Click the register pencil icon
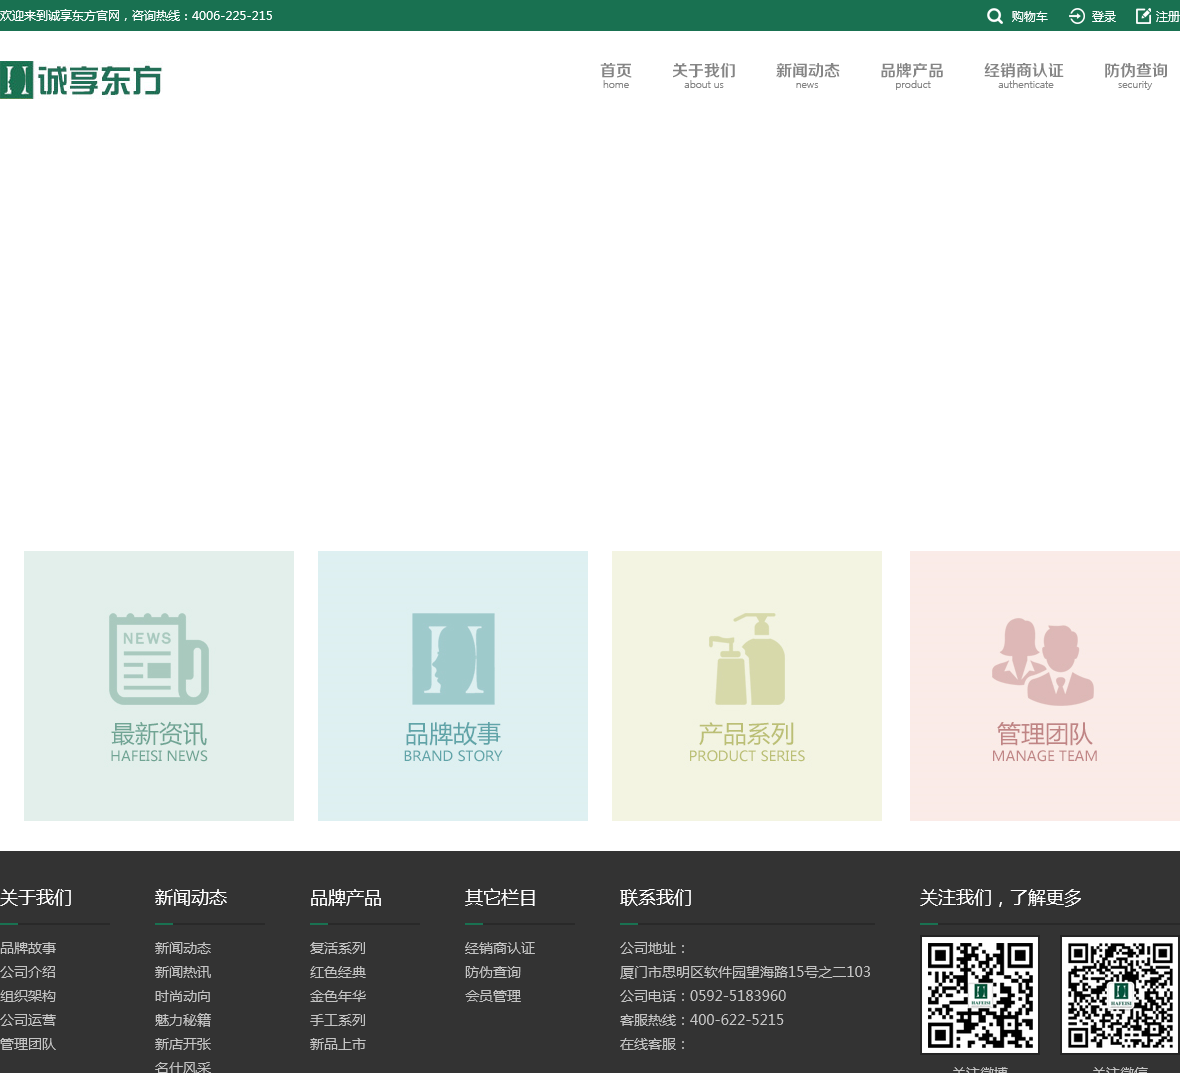The height and width of the screenshot is (1073, 1180). pos(1143,16)
